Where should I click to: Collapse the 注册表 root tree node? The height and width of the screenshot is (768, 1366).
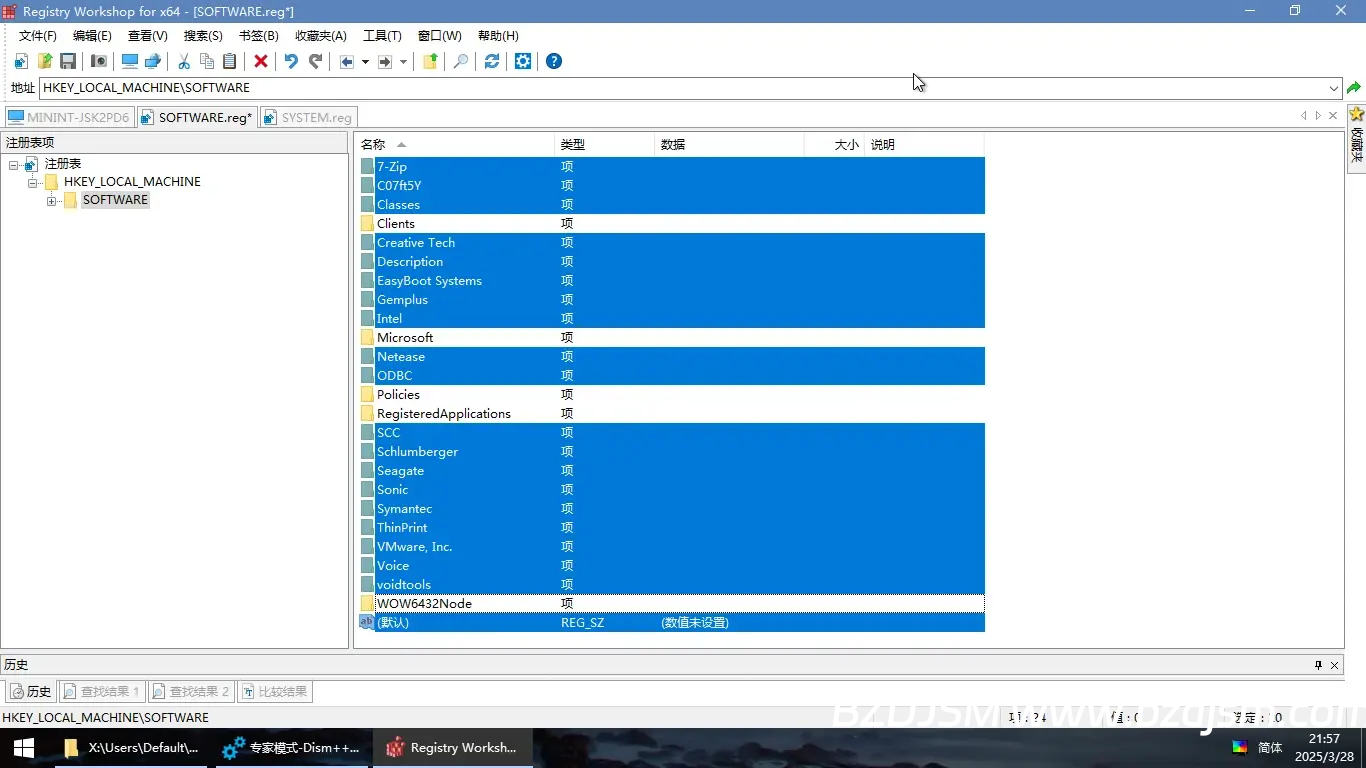(14, 164)
